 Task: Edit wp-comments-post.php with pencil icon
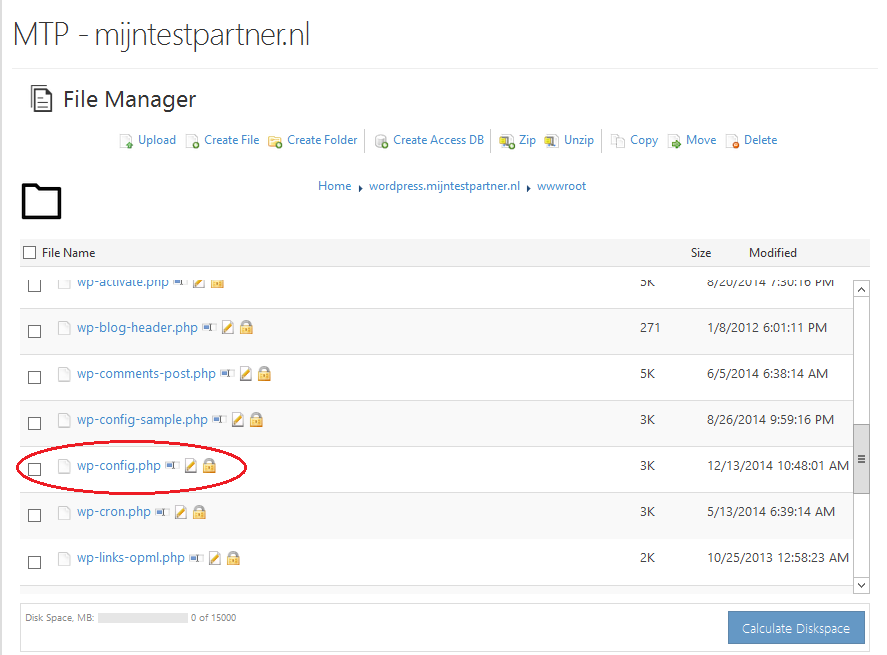tap(246, 373)
